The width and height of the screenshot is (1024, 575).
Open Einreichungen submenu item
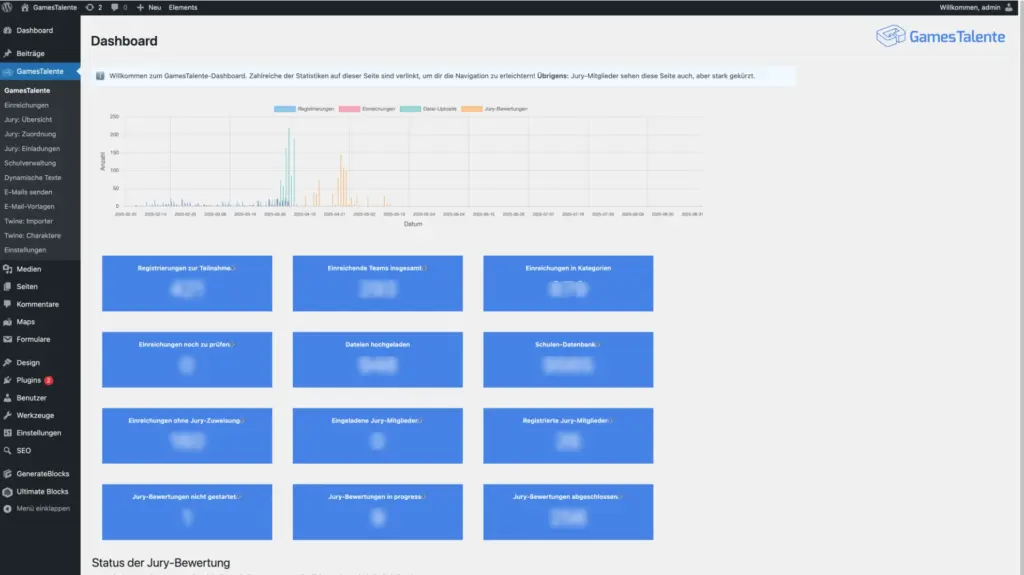pyautogui.click(x=26, y=105)
